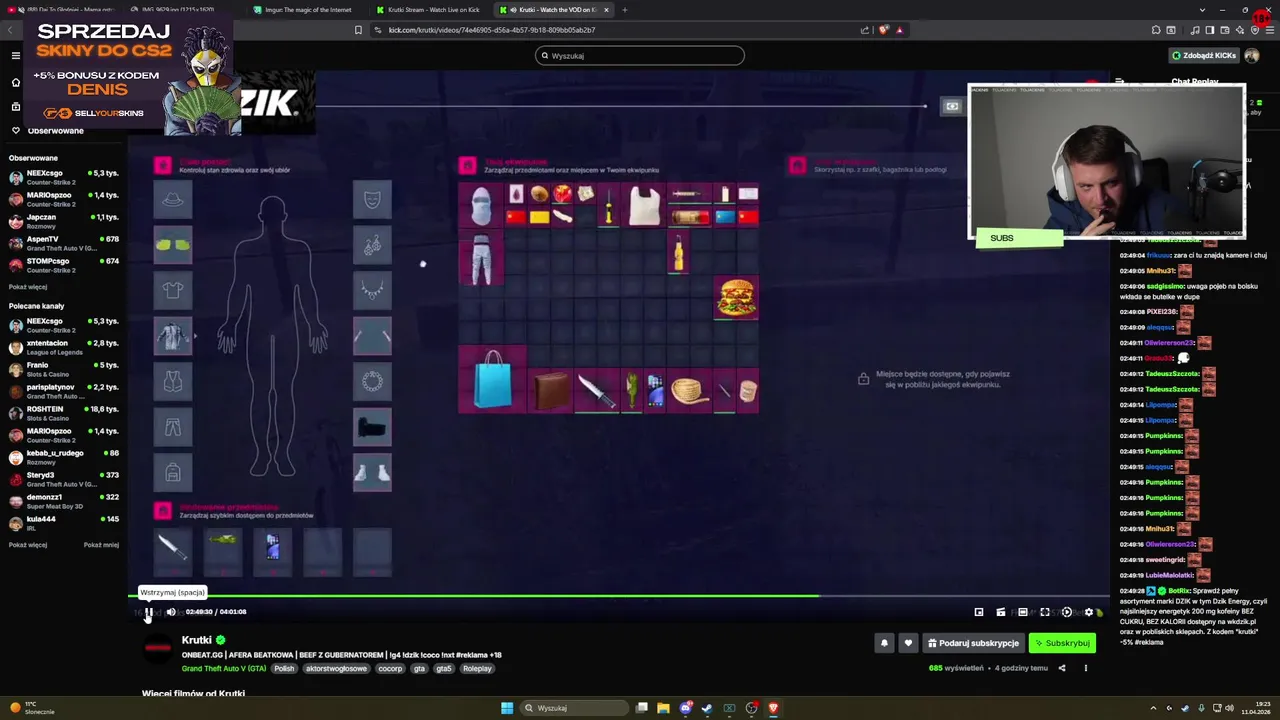Open STOMPcsgo channel in sidebar
This screenshot has width=1280, height=720.
click(x=64, y=265)
